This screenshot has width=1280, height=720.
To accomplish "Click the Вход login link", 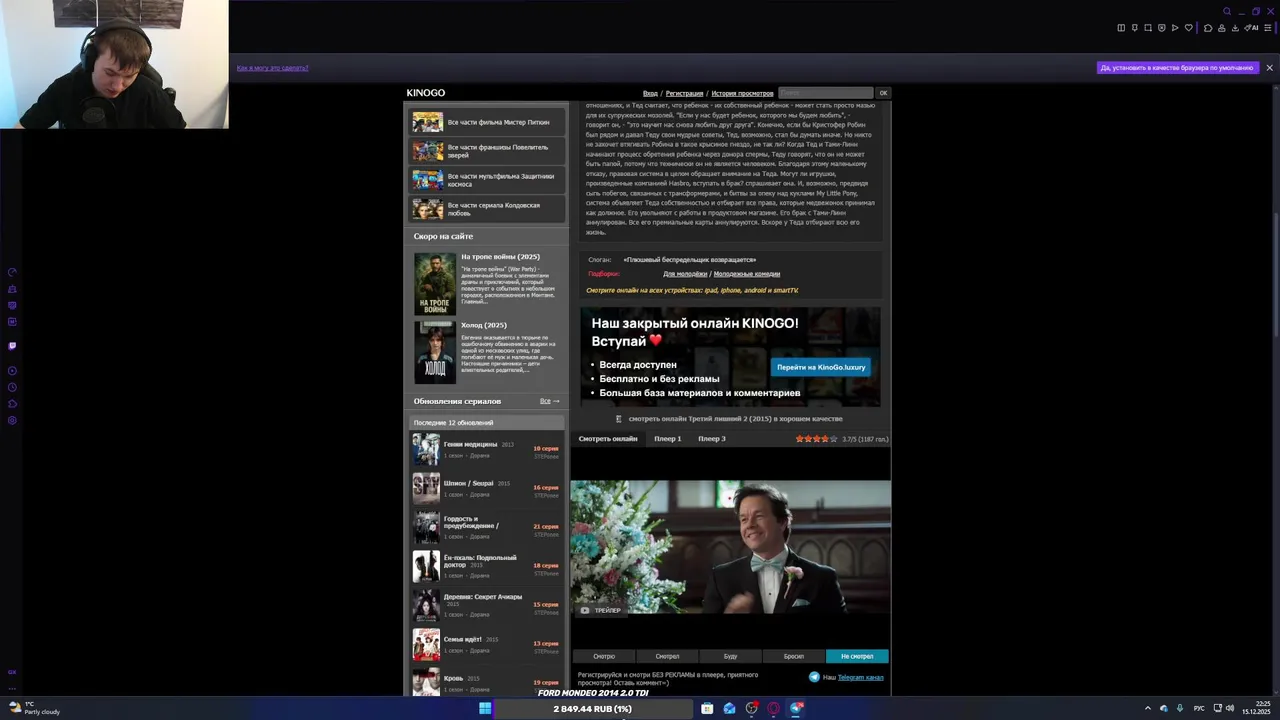I will (650, 93).
